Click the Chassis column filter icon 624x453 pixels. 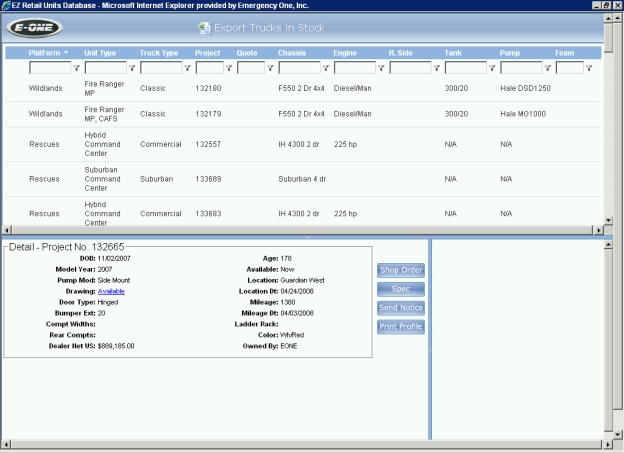[326, 68]
